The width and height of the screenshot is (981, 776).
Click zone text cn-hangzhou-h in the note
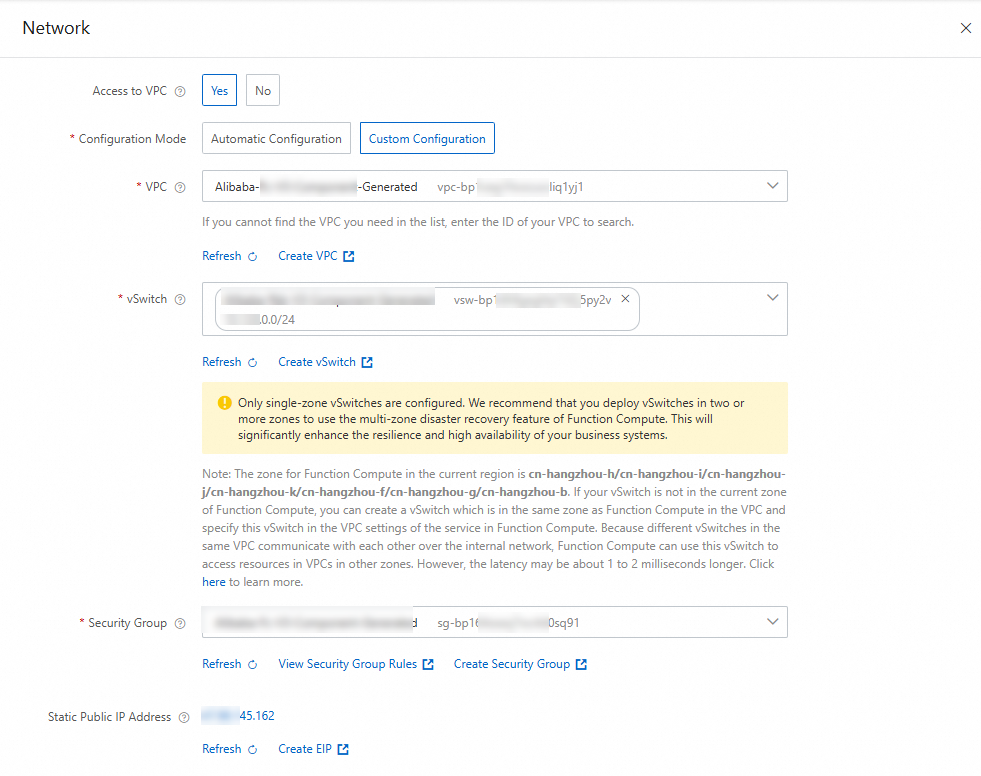coord(572,474)
